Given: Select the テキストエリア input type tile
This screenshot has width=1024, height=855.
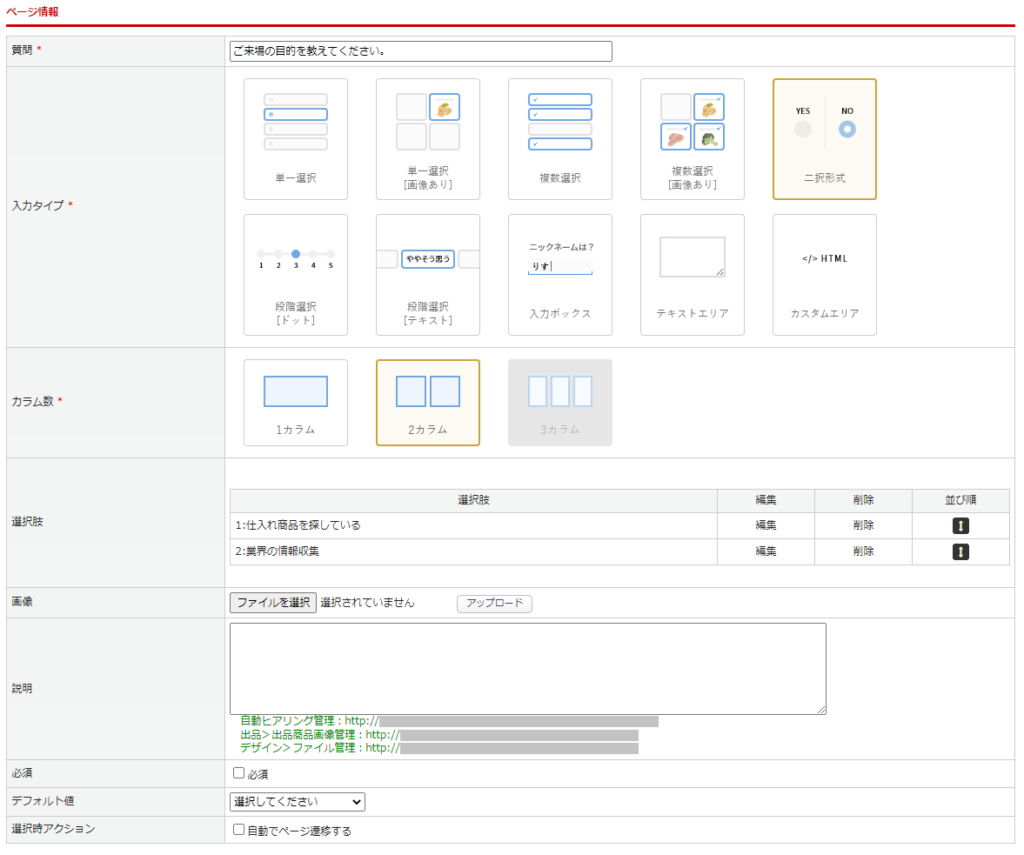Looking at the screenshot, I should click(x=692, y=274).
